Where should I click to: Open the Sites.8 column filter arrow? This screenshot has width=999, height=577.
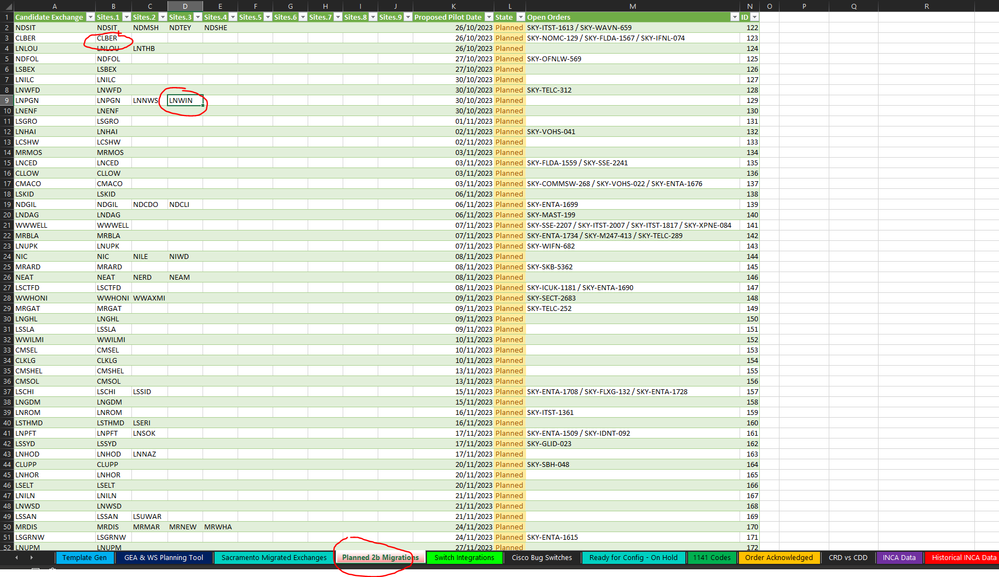click(373, 17)
